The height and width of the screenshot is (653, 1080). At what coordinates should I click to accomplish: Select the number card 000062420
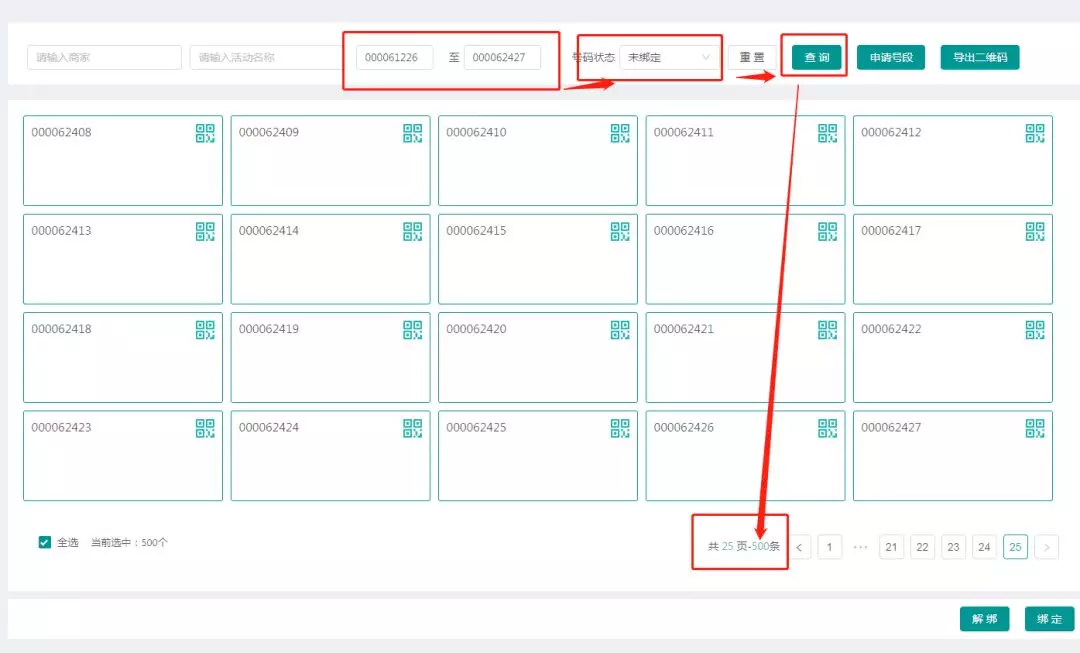coord(537,358)
